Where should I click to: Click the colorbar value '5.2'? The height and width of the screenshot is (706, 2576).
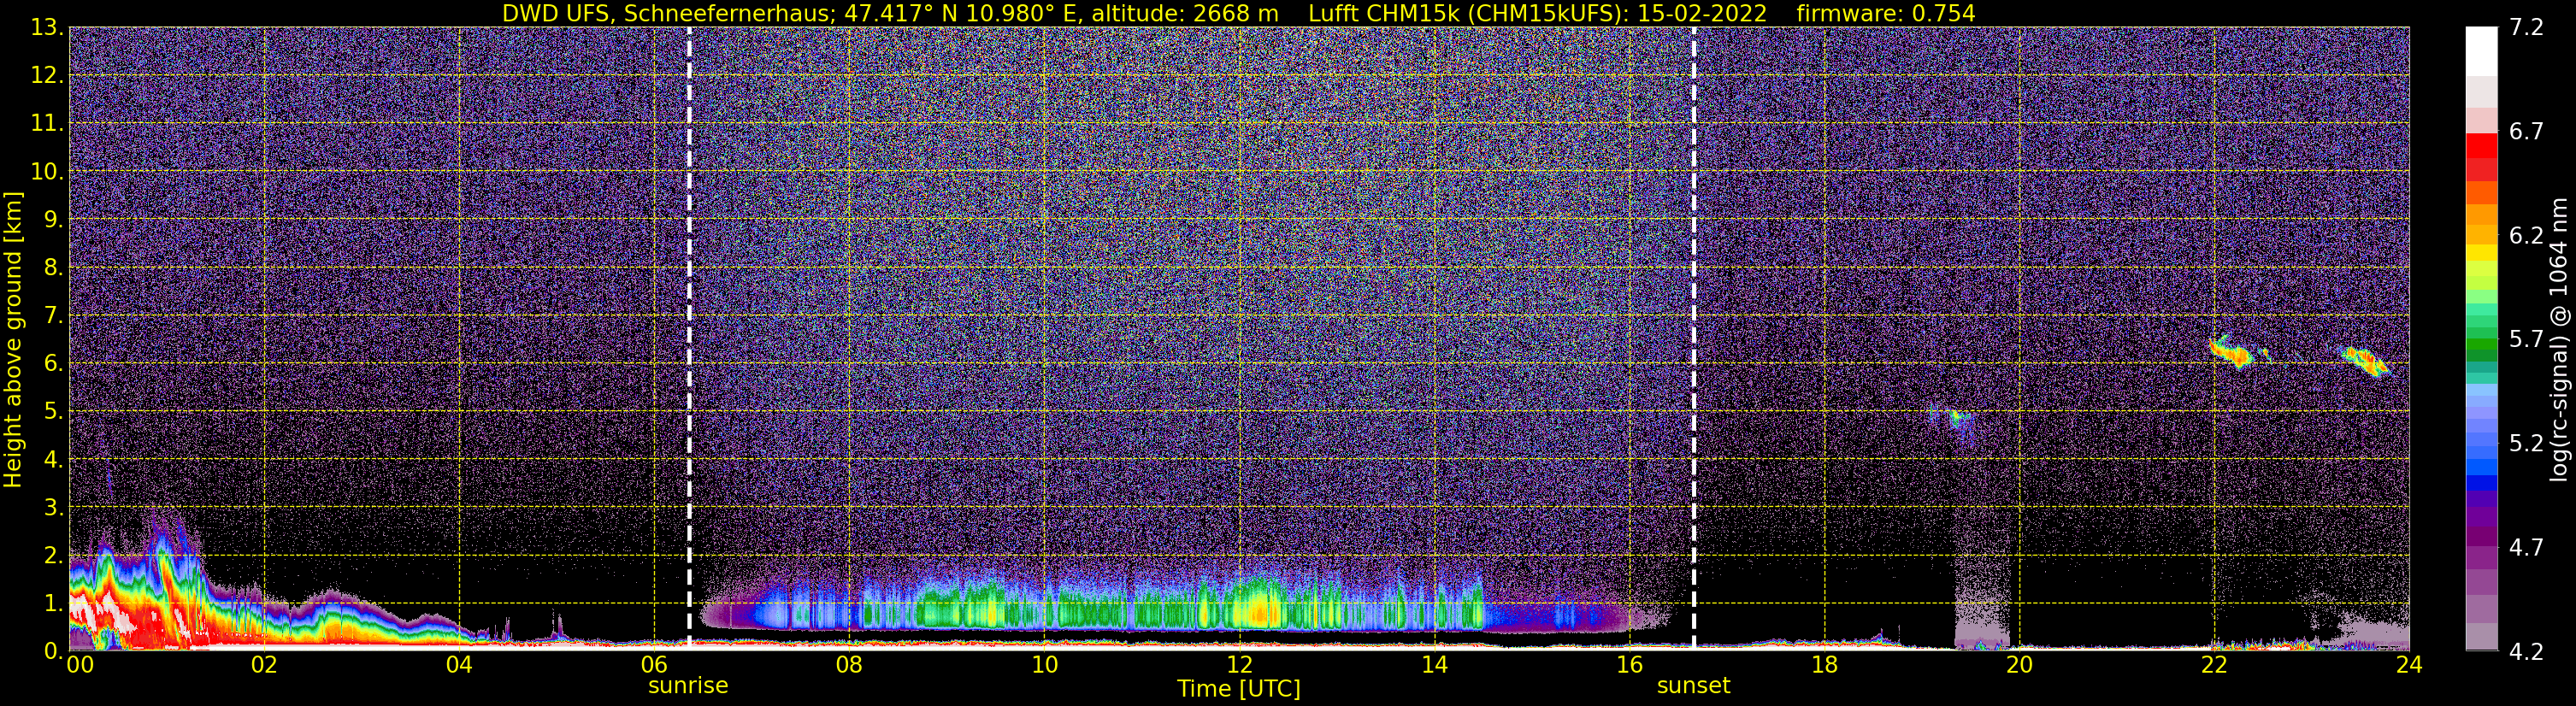pos(2526,444)
